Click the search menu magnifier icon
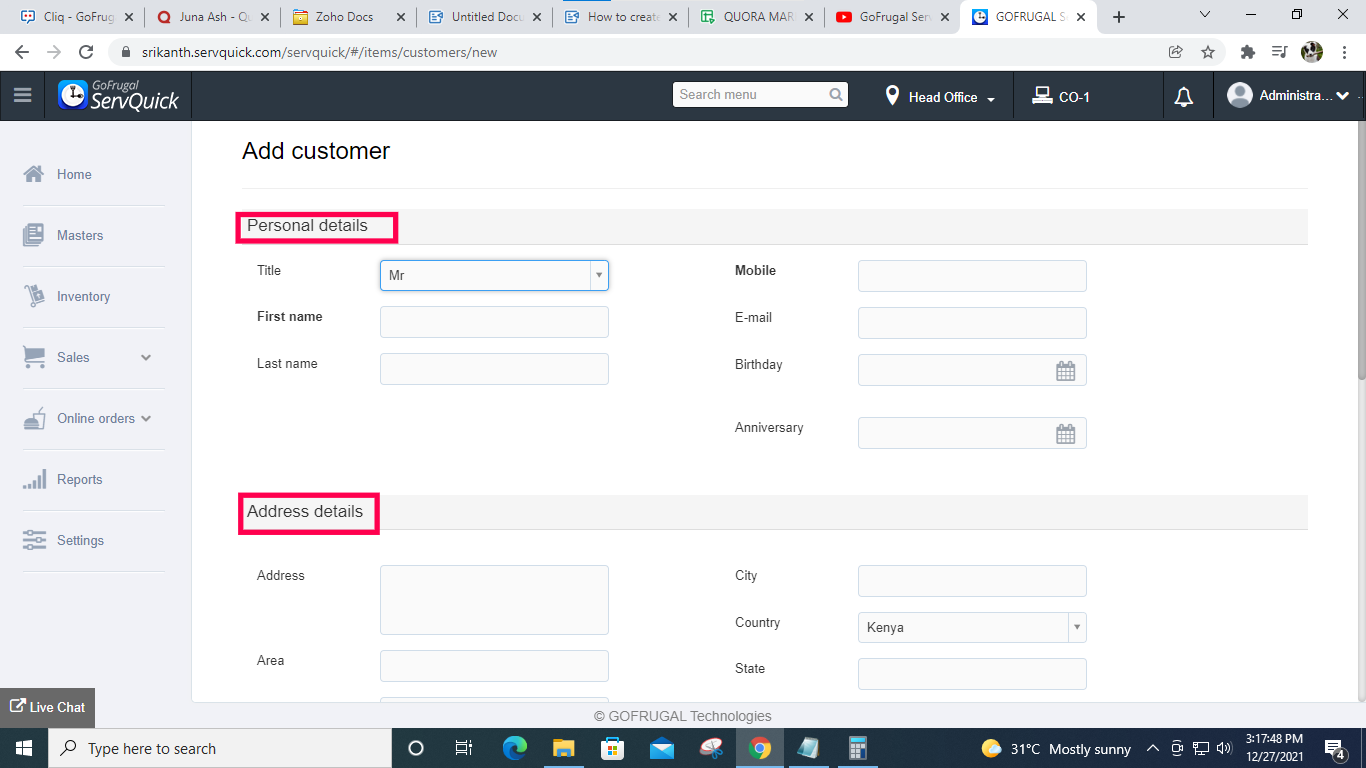This screenshot has height=768, width=1366. pyautogui.click(x=836, y=95)
